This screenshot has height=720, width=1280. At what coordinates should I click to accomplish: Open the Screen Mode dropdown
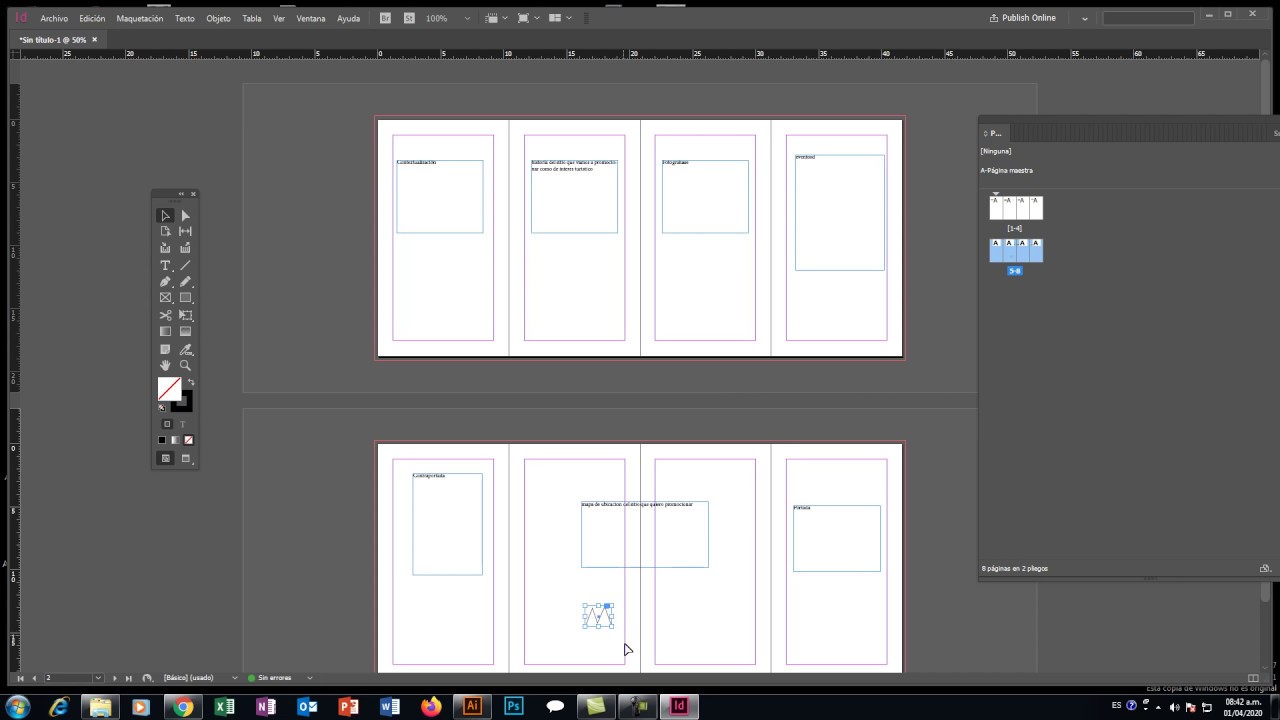pyautogui.click(x=529, y=18)
